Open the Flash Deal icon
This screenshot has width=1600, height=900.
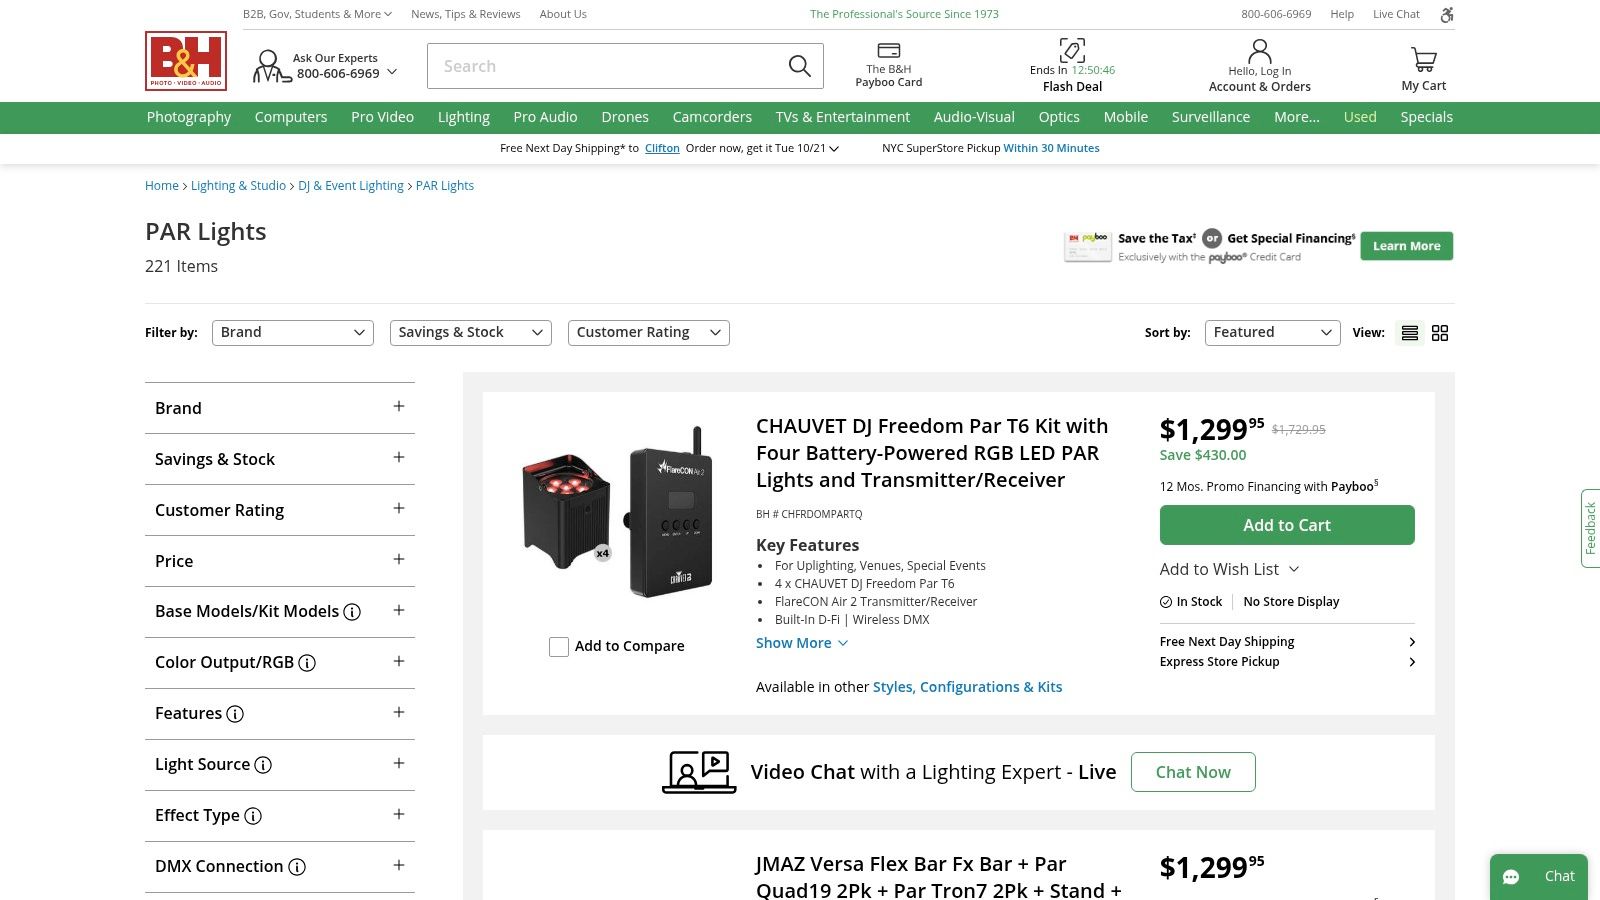(1072, 50)
